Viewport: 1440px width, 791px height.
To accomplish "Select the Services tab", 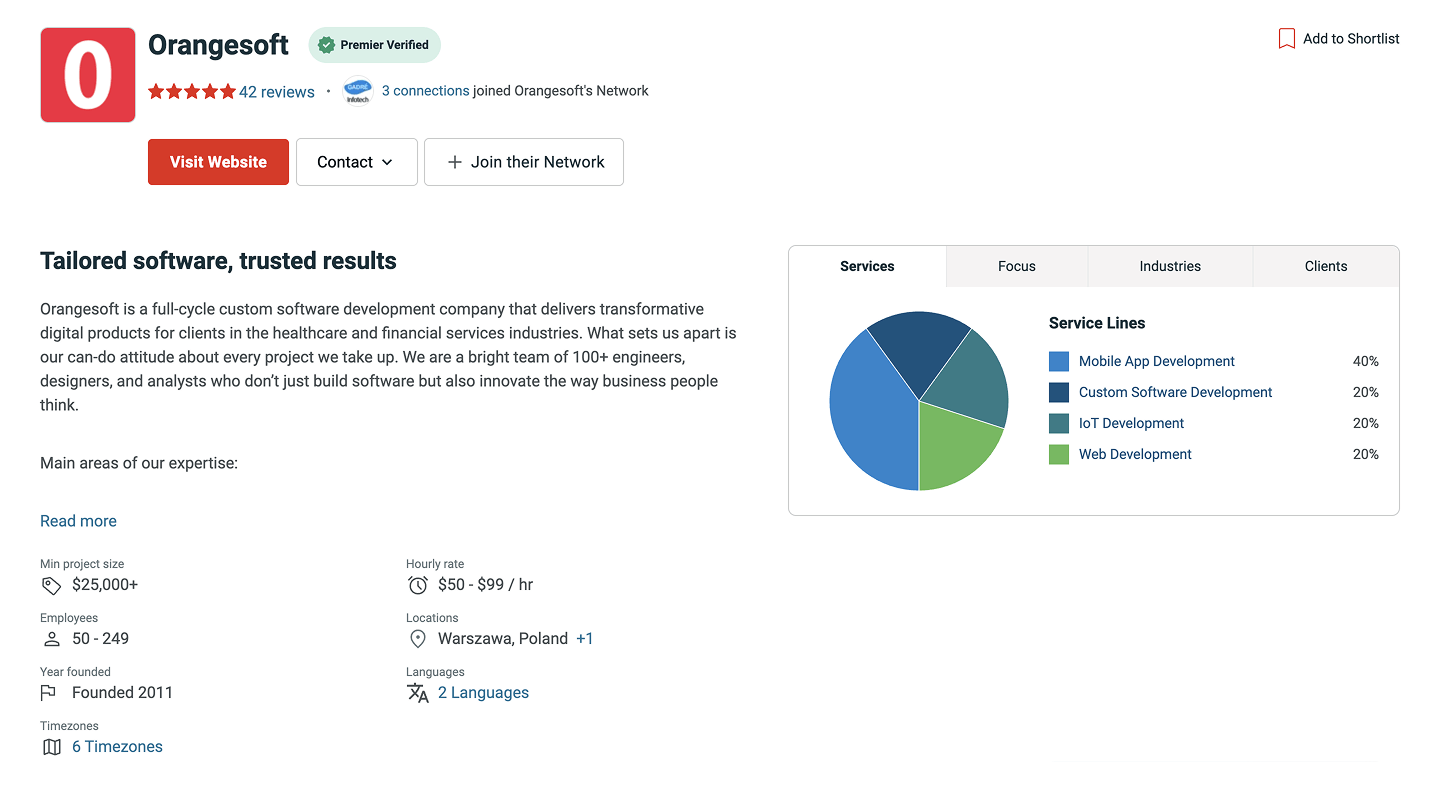I will (867, 266).
